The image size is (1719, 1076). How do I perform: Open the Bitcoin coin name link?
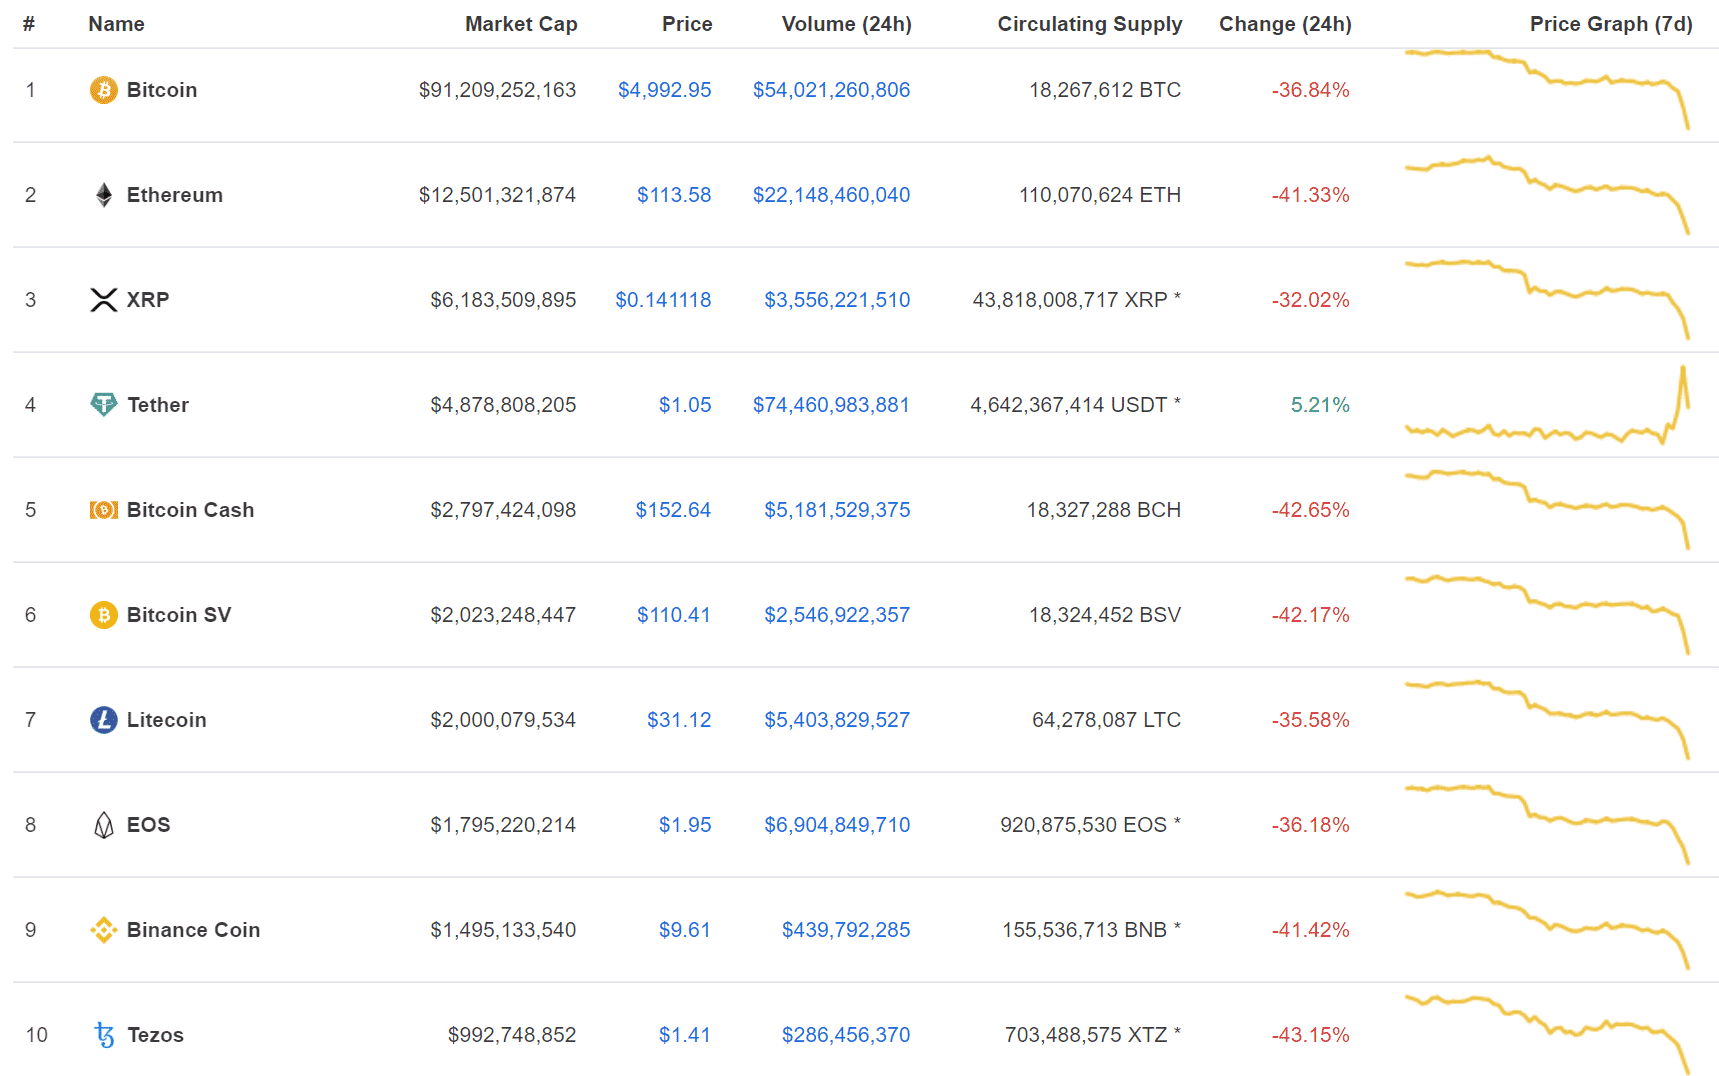click(162, 90)
